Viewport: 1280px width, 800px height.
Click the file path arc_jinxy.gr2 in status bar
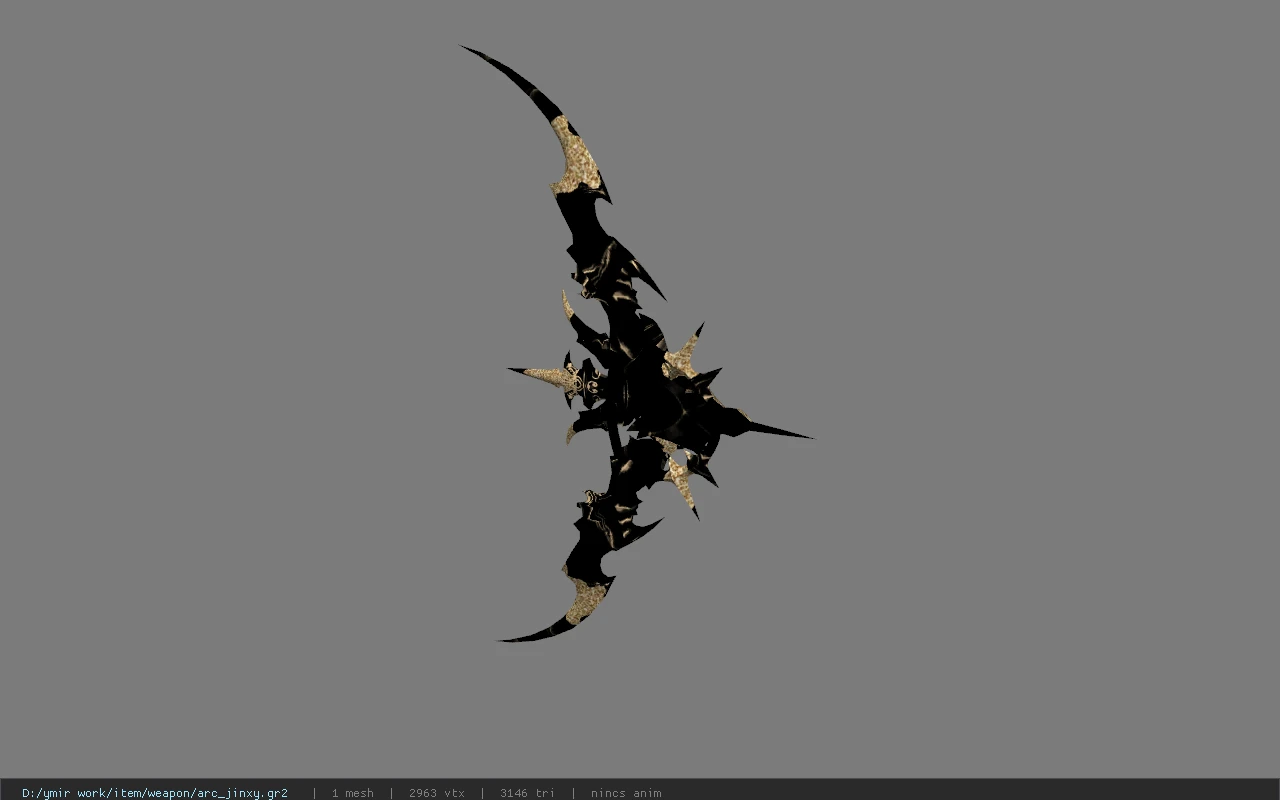[x=155, y=793]
